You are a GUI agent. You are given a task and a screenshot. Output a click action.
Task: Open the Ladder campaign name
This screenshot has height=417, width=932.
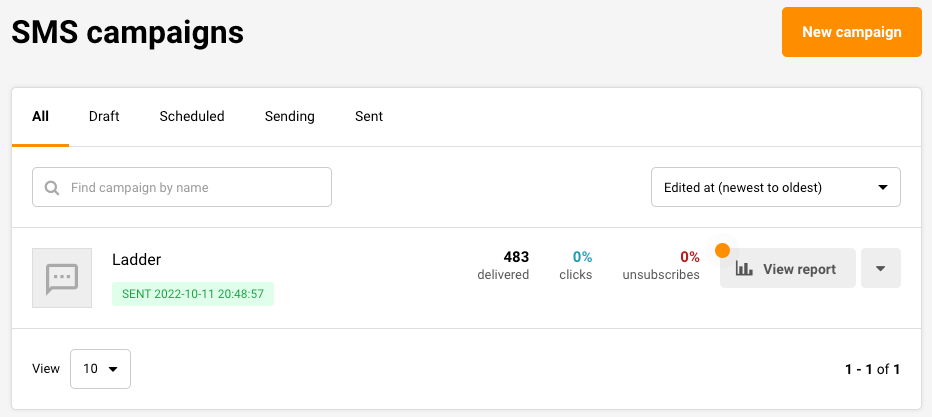tap(137, 259)
